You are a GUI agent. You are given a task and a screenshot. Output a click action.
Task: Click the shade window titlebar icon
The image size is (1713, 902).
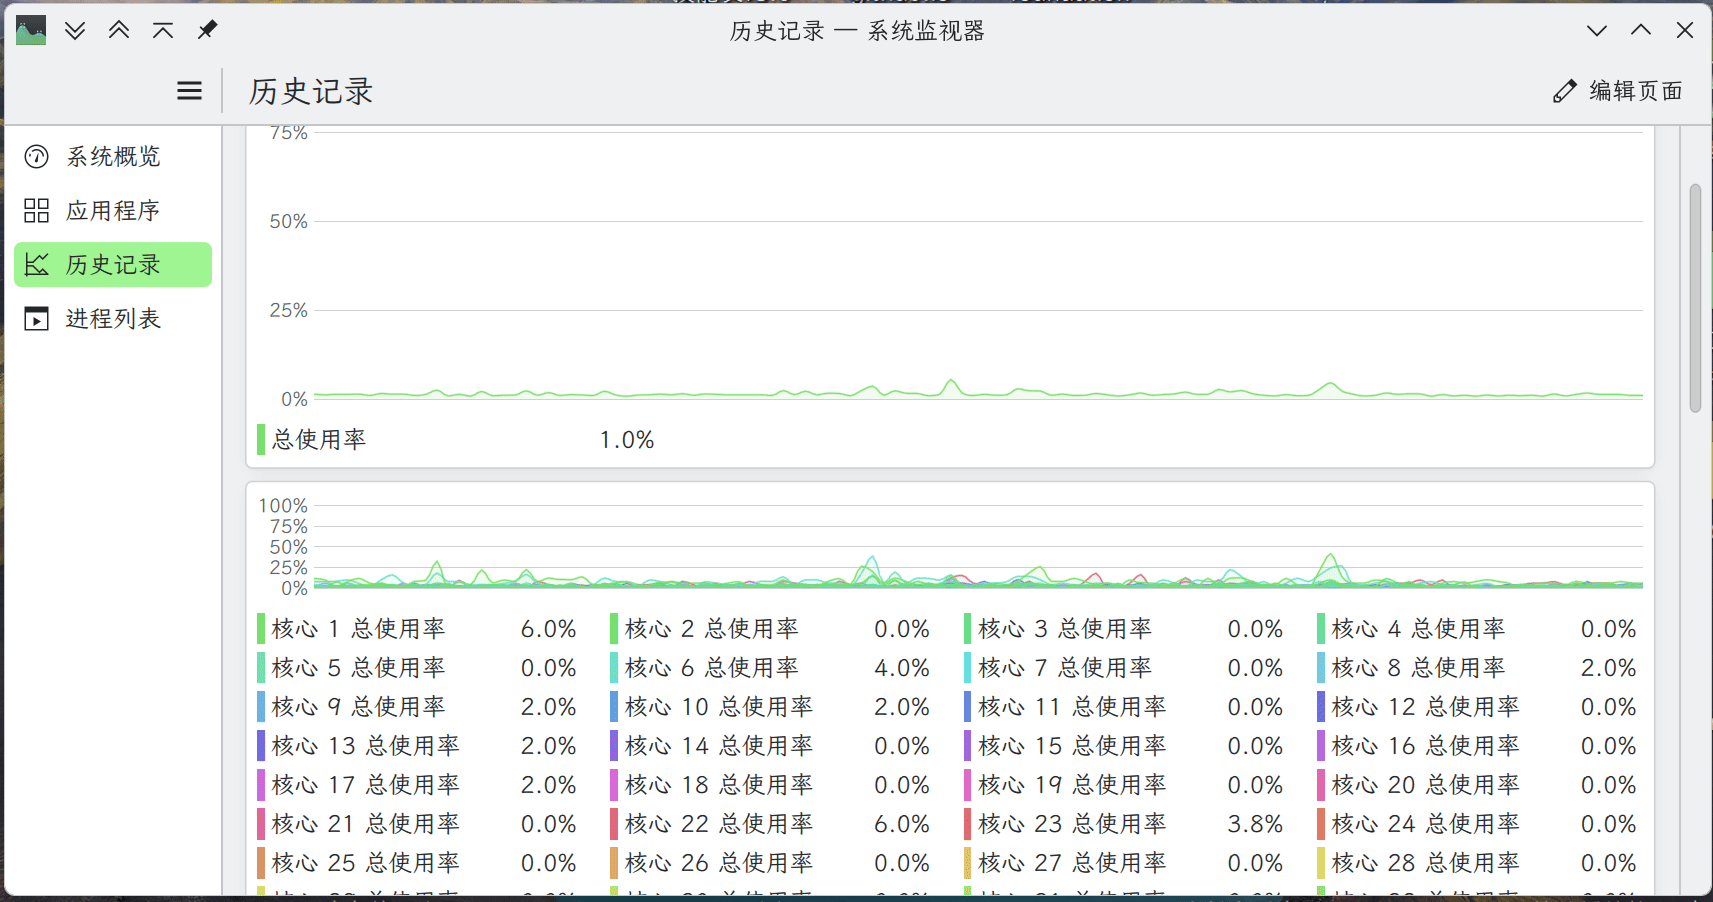point(163,30)
